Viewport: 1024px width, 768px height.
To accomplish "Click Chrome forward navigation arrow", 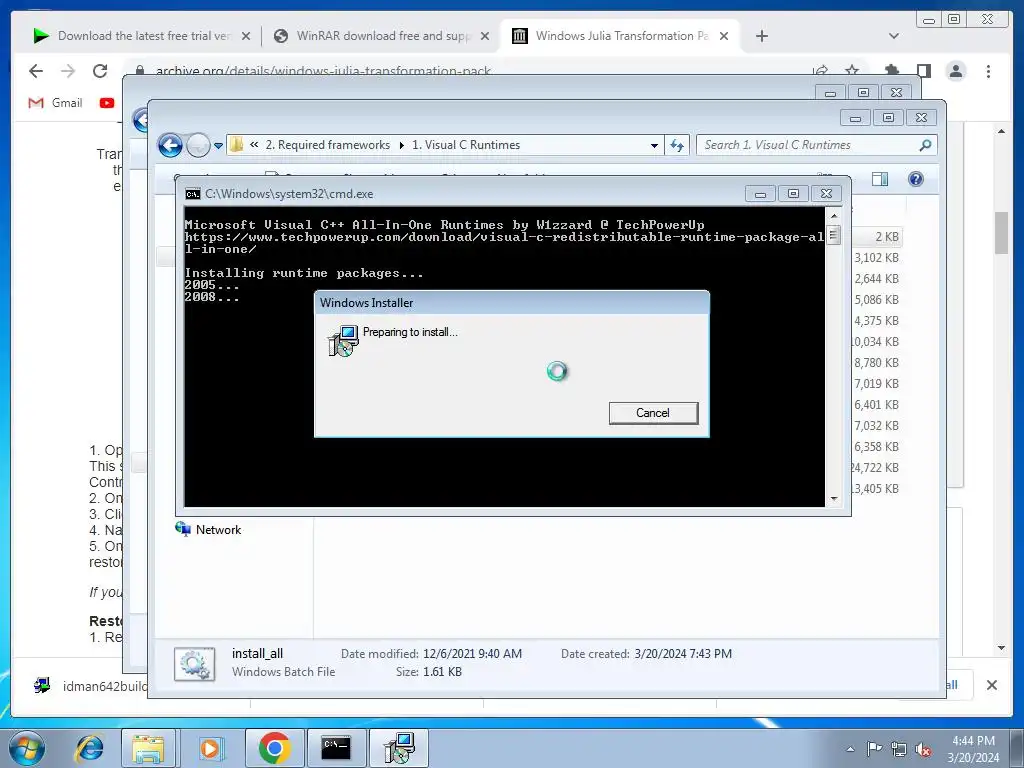I will pyautogui.click(x=68, y=71).
